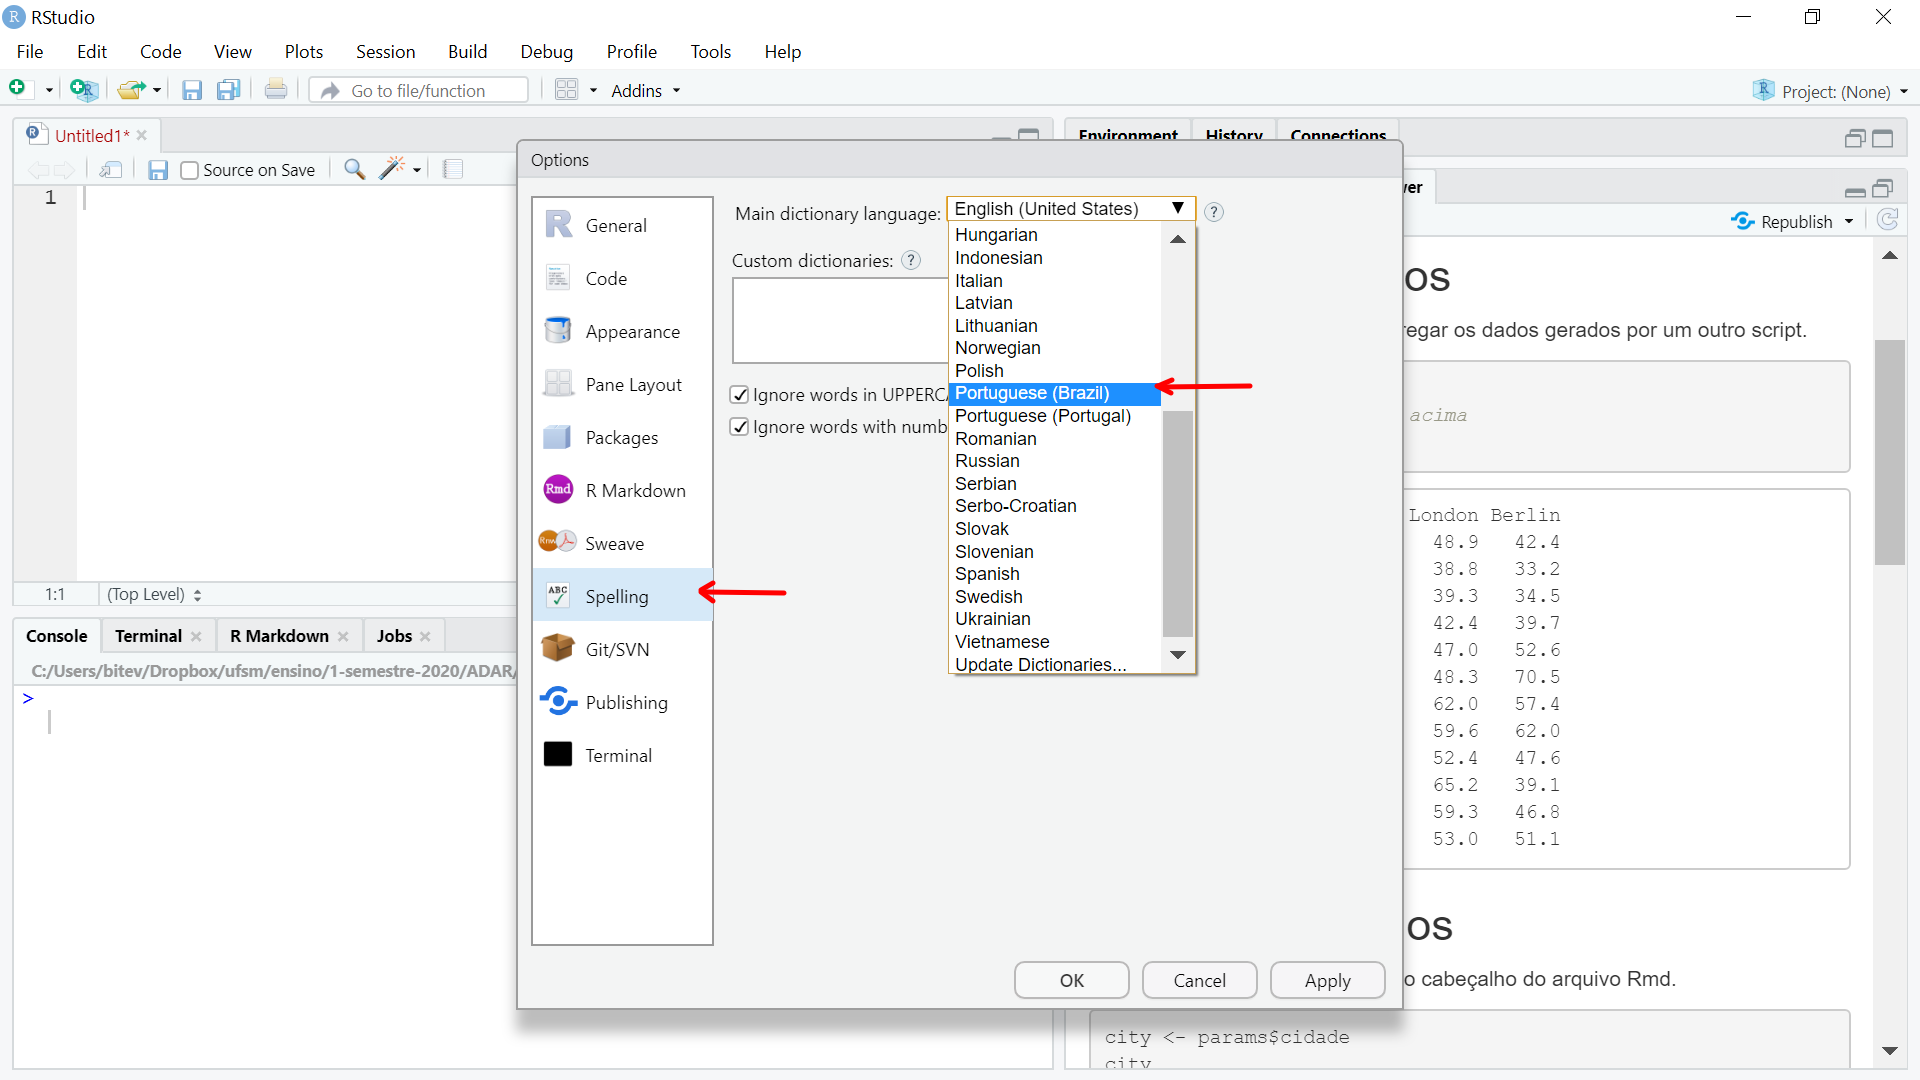Click the Show in new window icon in editor
Image resolution: width=1920 pixels, height=1080 pixels.
pyautogui.click(x=111, y=170)
